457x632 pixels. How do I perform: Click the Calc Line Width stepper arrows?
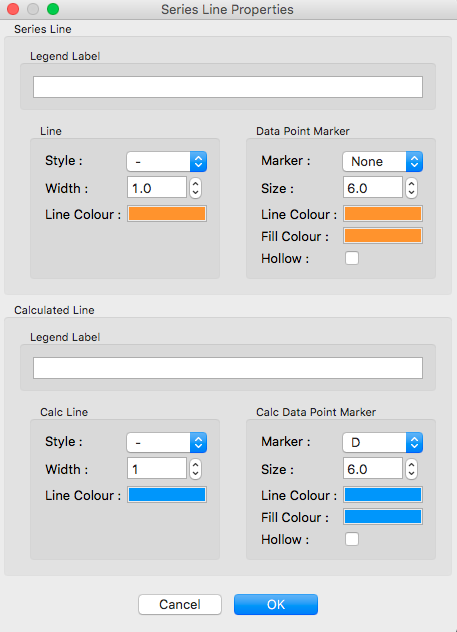[195, 469]
